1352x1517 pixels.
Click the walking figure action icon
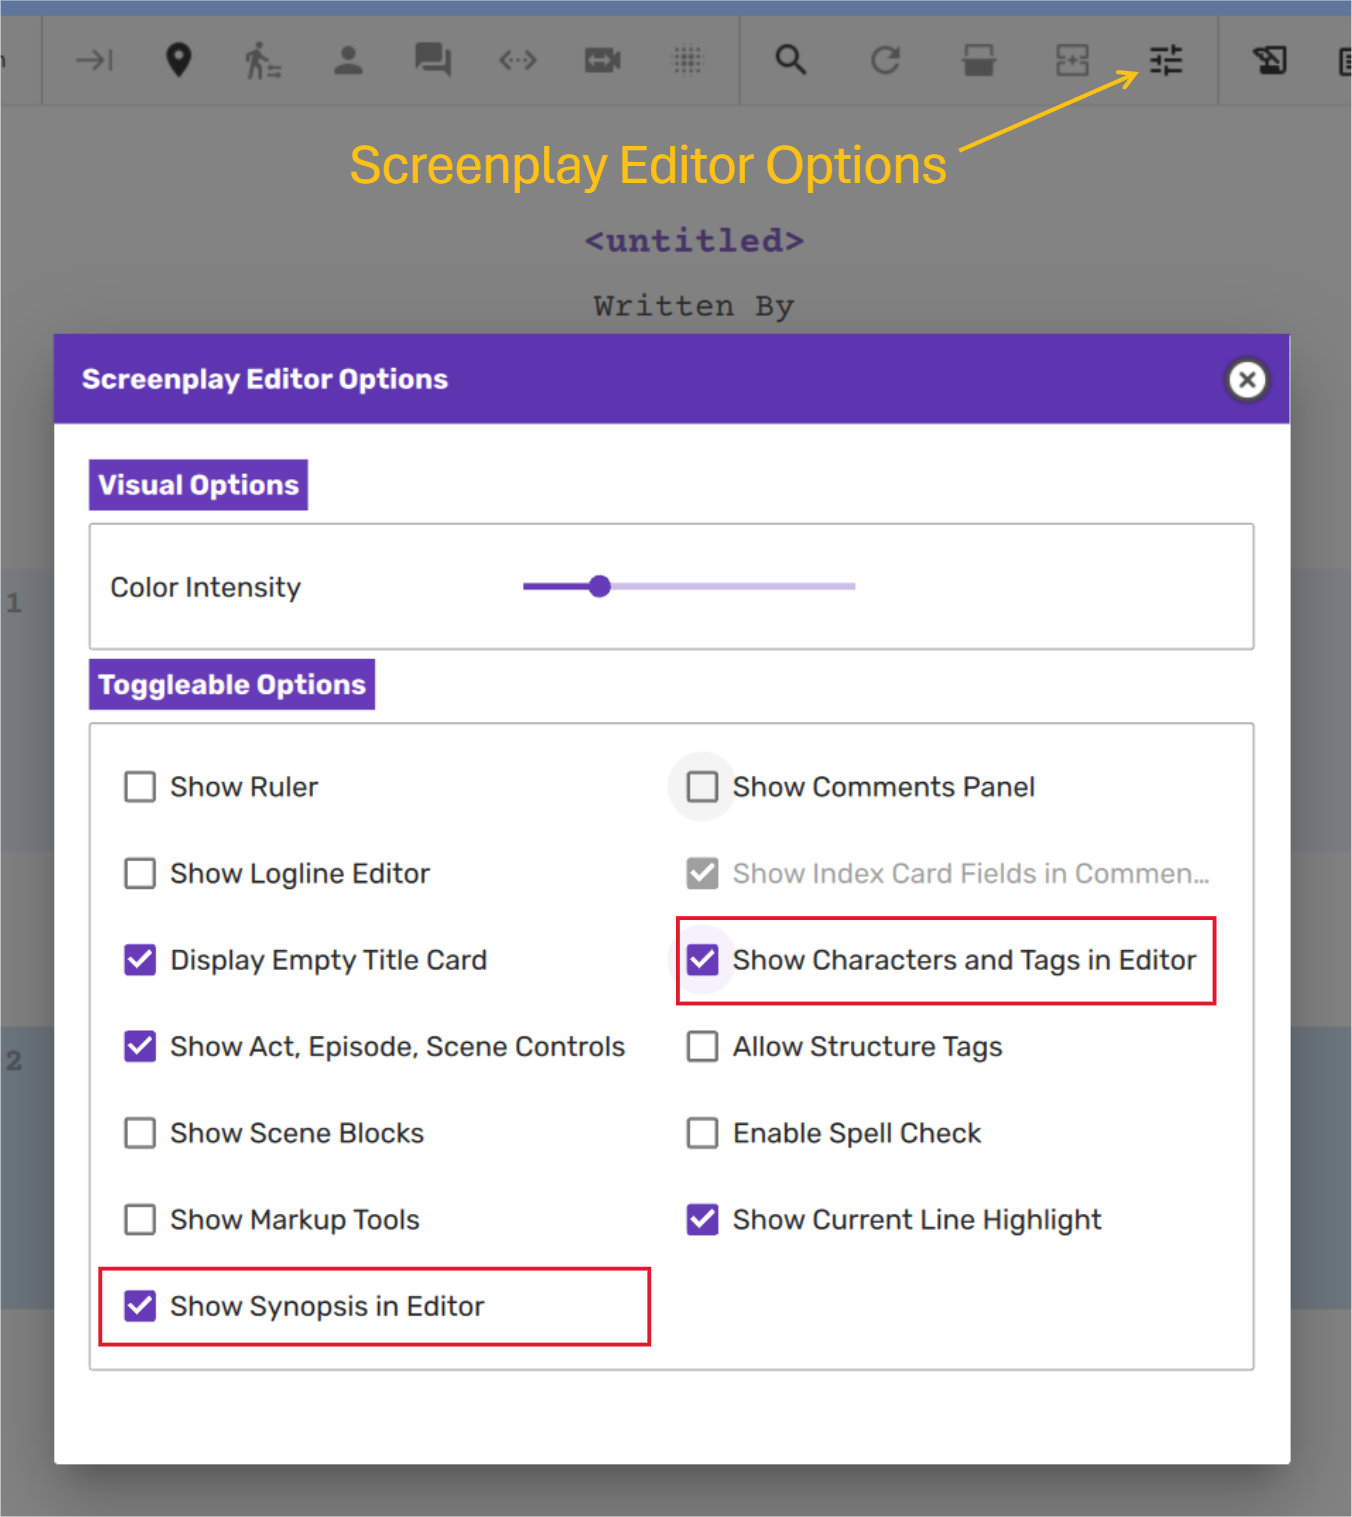(x=262, y=60)
